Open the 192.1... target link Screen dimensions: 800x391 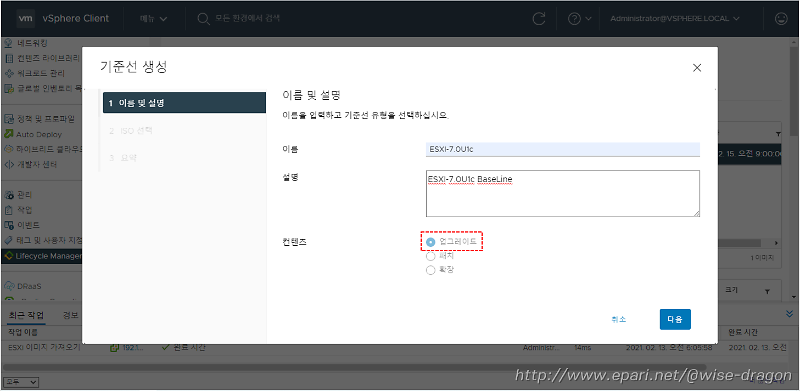tap(132, 348)
